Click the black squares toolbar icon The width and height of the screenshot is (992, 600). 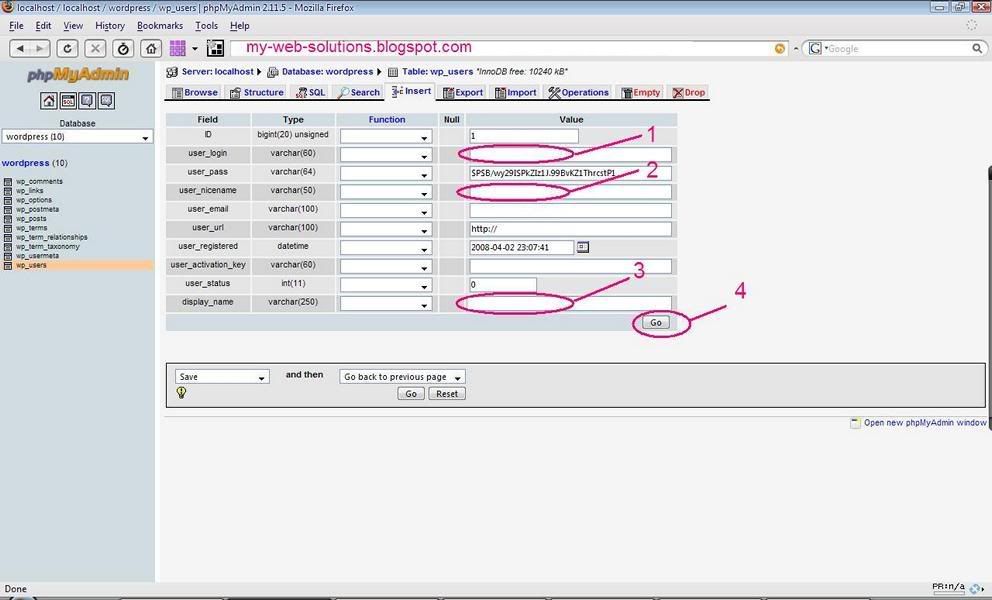[216, 49]
